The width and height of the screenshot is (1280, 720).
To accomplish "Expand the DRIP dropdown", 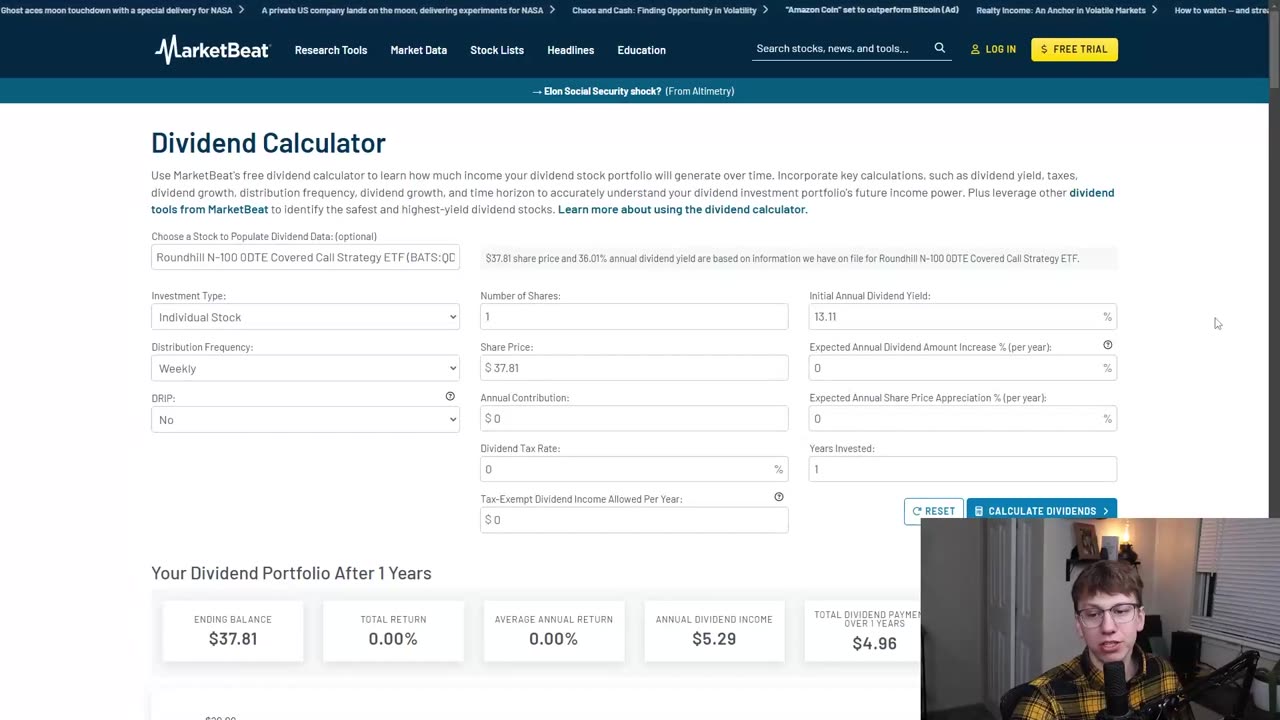I will 305,419.
